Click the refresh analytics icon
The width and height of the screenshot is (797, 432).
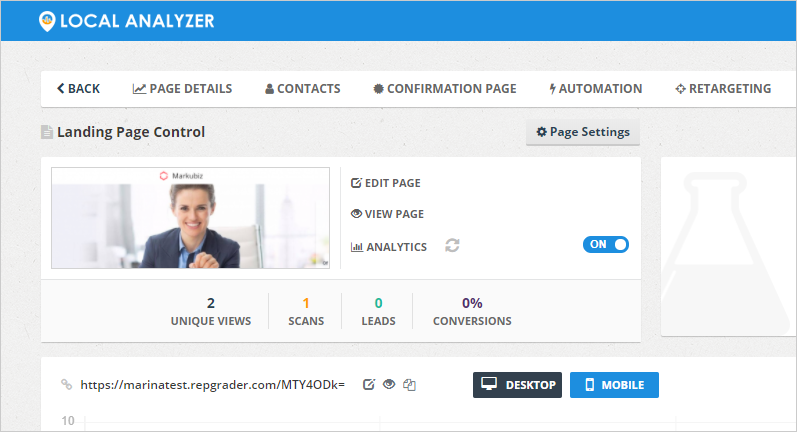453,246
